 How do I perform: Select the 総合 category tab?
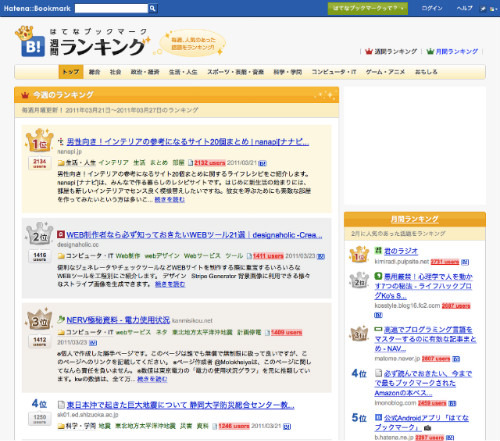(95, 72)
